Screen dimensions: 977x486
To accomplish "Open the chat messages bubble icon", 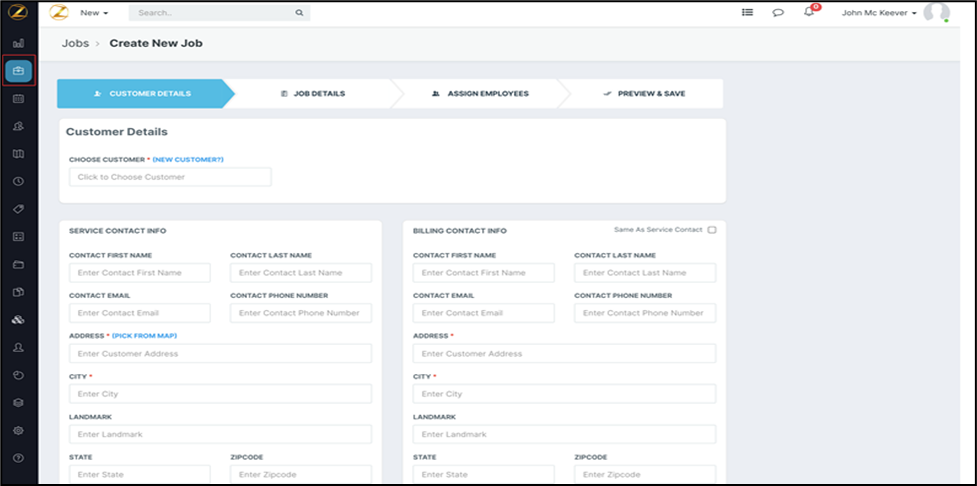I will pos(778,13).
